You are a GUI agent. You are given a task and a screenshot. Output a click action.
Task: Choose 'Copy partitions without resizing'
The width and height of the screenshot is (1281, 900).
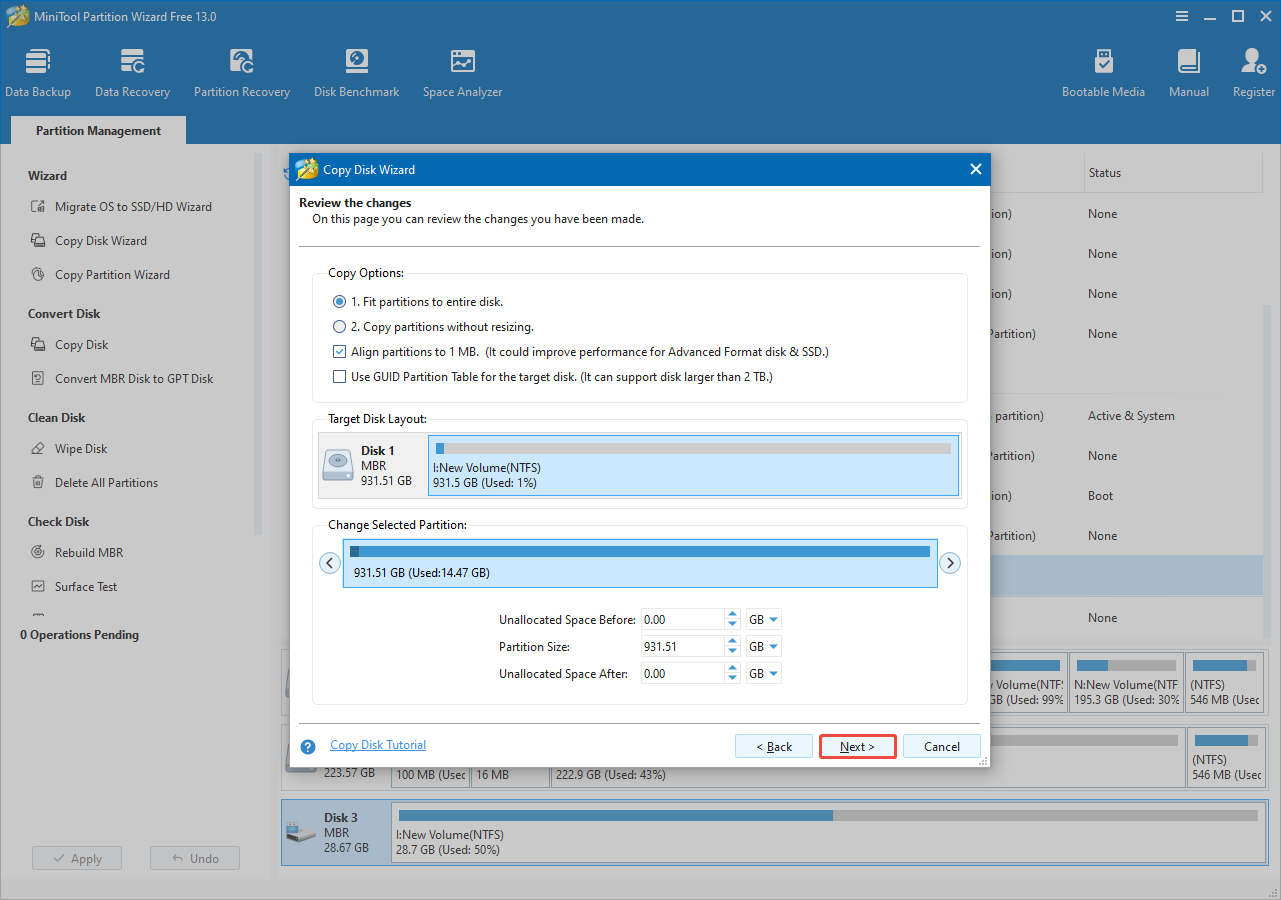[x=339, y=327]
